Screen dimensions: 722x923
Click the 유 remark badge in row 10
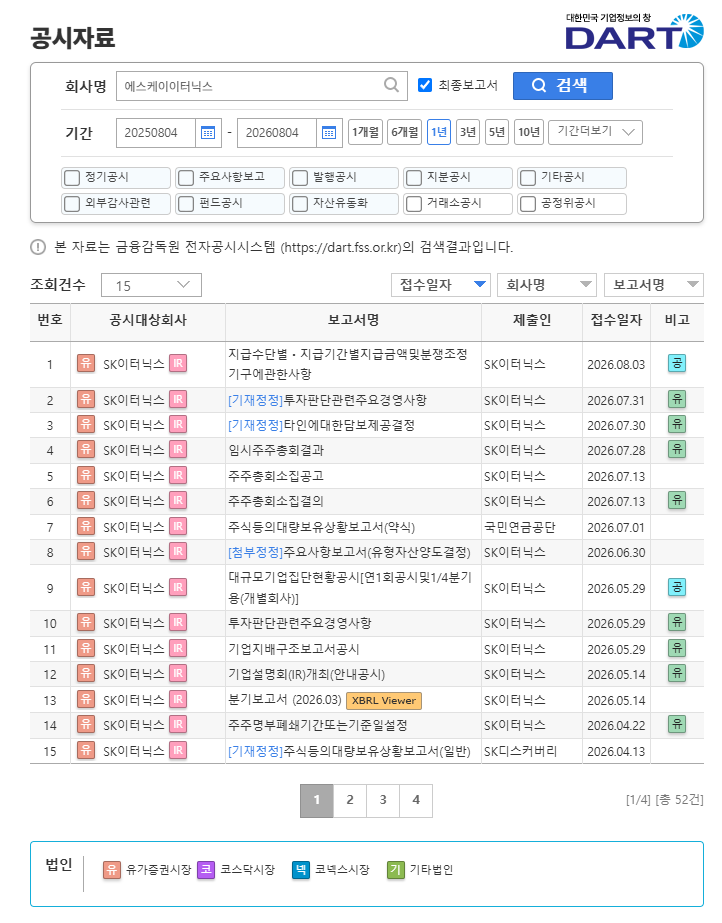tap(677, 622)
